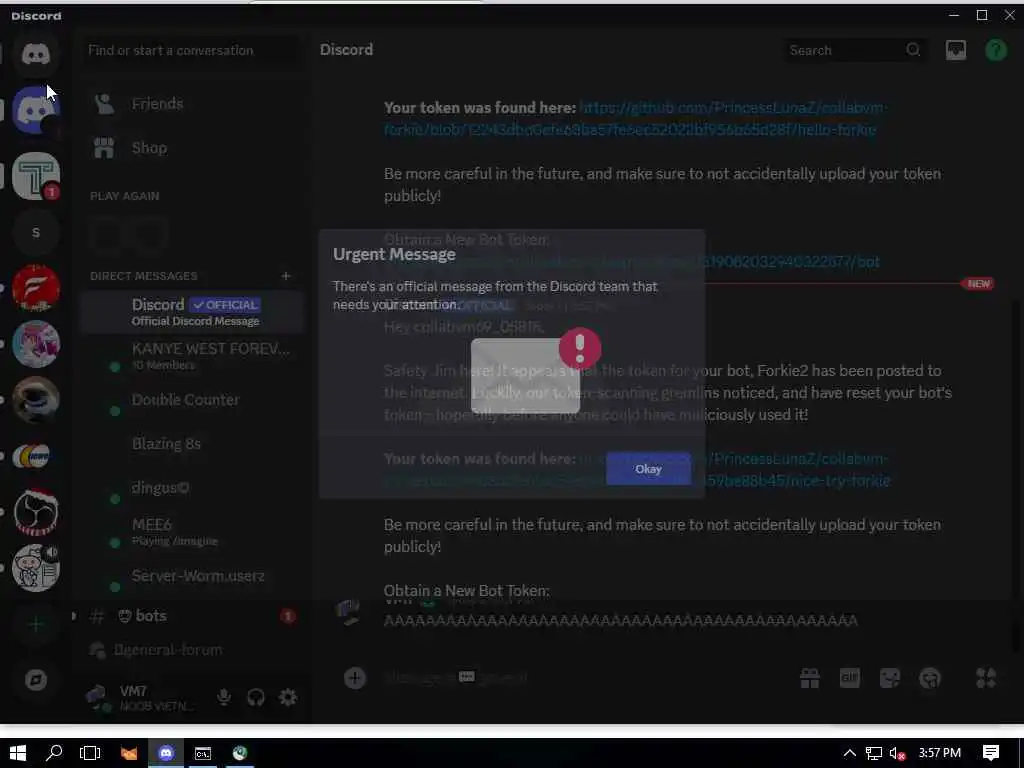The height and width of the screenshot is (768, 1024).
Task: Open the Friends page
Action: 193,104
